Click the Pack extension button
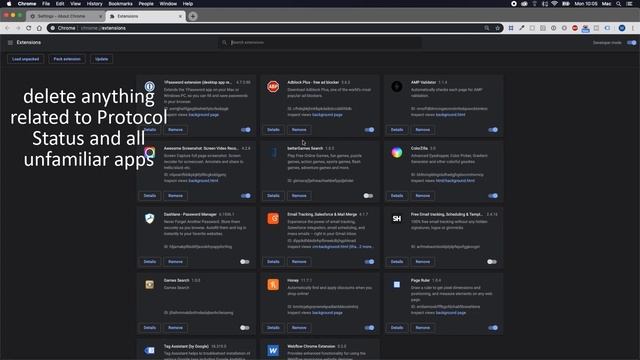 (x=67, y=59)
